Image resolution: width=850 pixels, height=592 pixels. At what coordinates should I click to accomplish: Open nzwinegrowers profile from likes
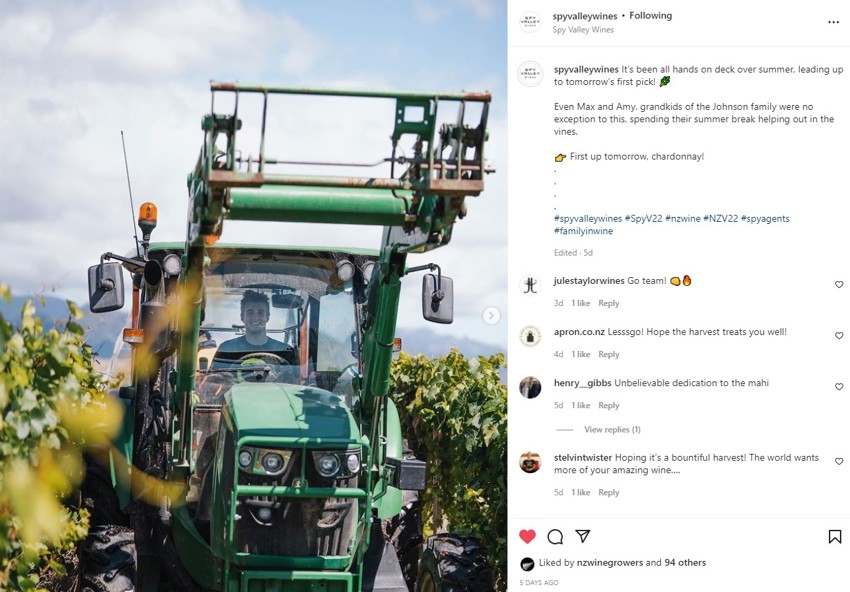(610, 563)
